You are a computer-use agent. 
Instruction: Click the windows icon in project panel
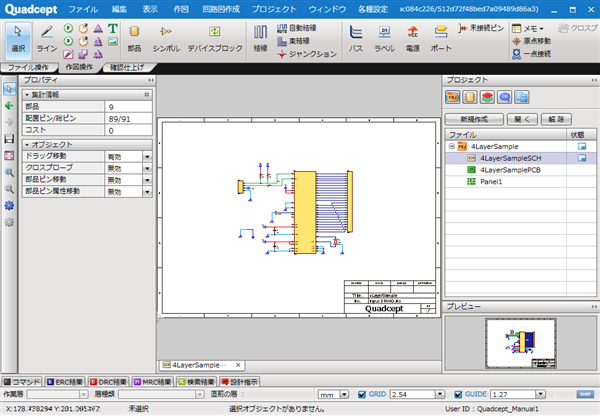[522, 97]
